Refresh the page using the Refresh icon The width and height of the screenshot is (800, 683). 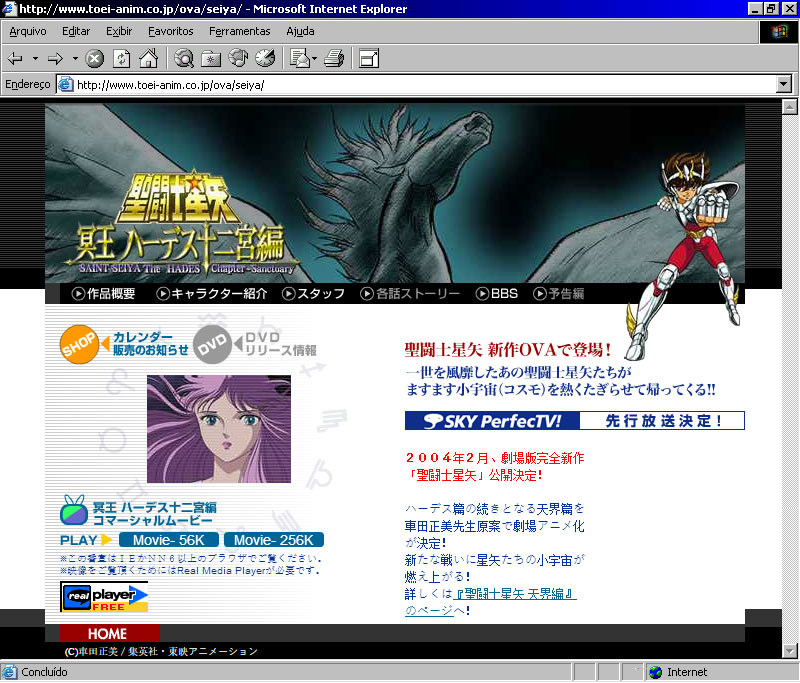coord(121,59)
